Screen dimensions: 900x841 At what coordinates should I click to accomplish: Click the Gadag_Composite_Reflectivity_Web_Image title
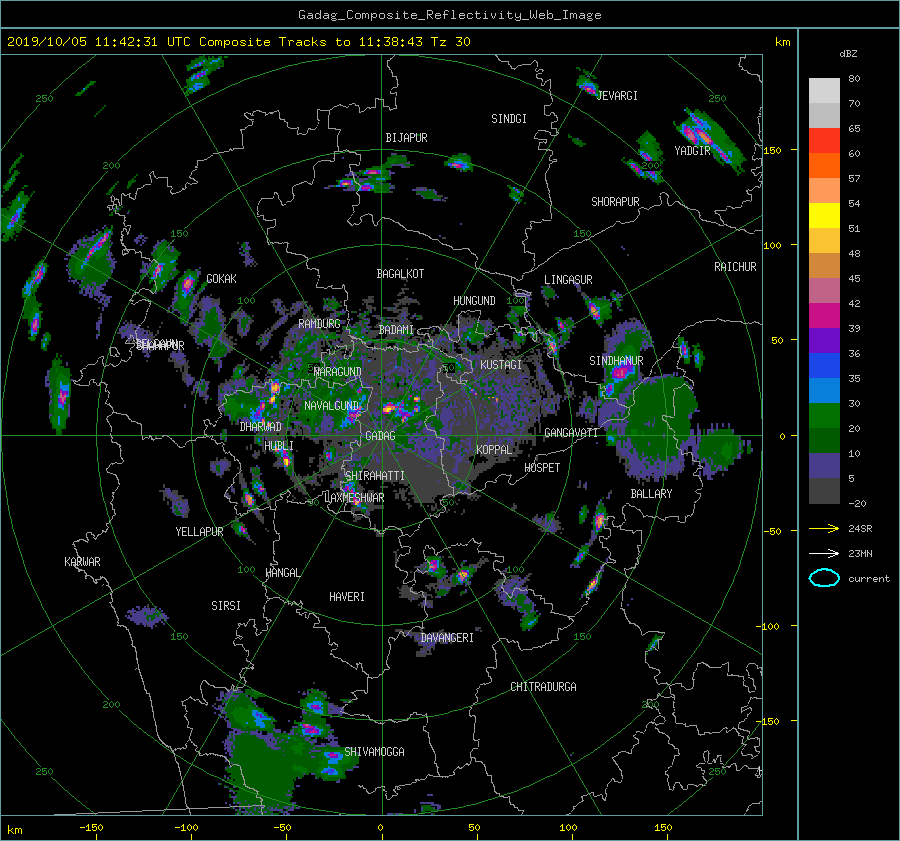pyautogui.click(x=449, y=15)
